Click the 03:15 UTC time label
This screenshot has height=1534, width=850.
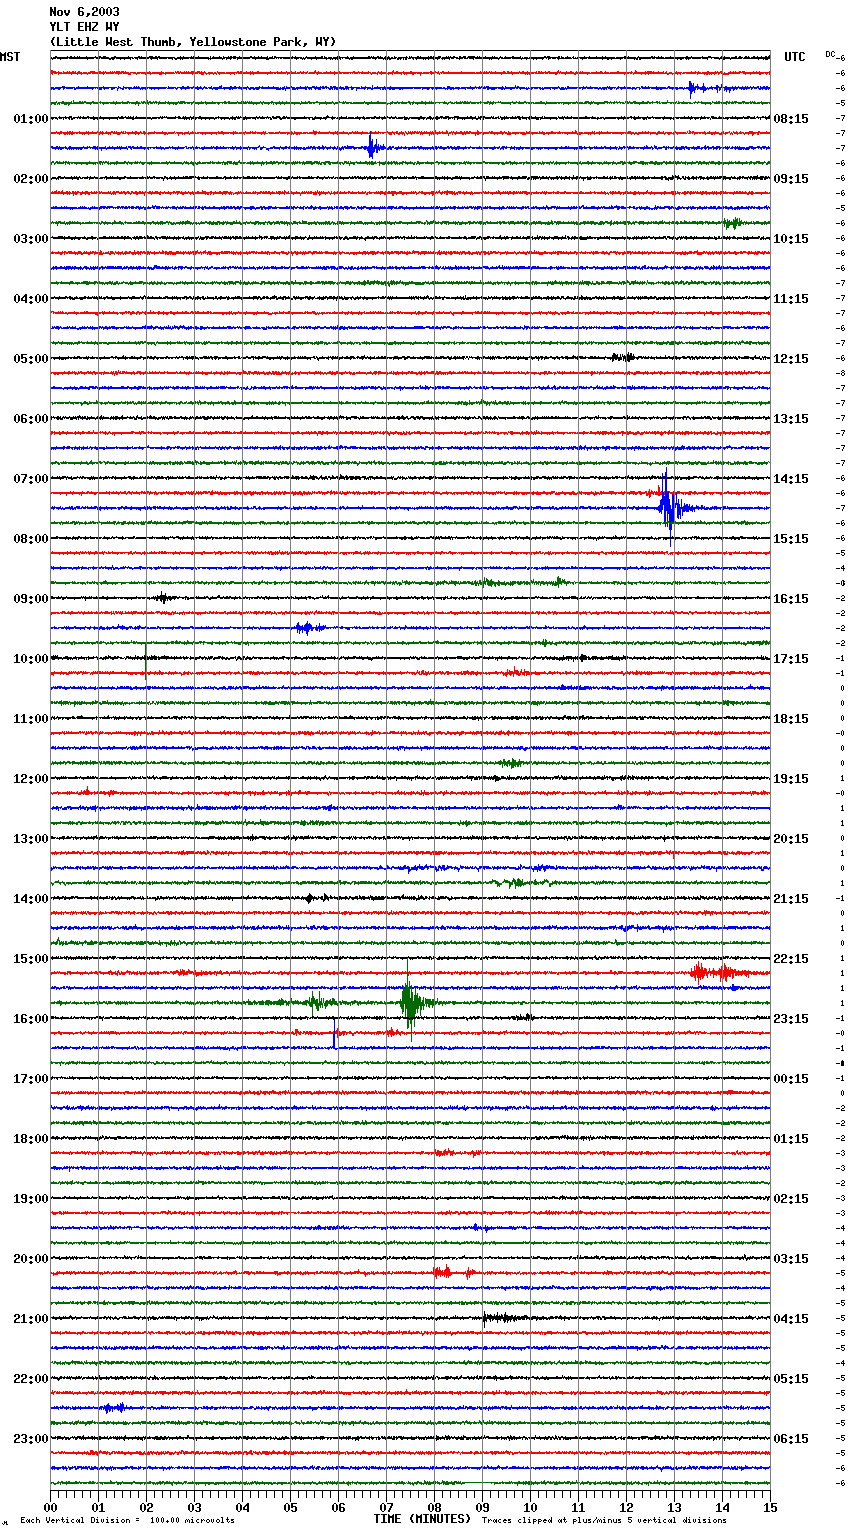pos(791,1259)
